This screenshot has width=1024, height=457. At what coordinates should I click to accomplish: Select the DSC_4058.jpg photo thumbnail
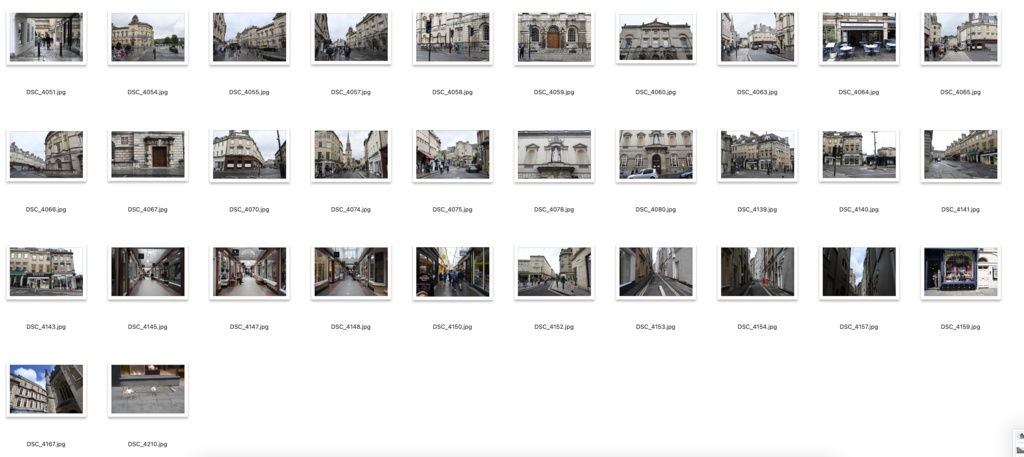click(x=453, y=37)
